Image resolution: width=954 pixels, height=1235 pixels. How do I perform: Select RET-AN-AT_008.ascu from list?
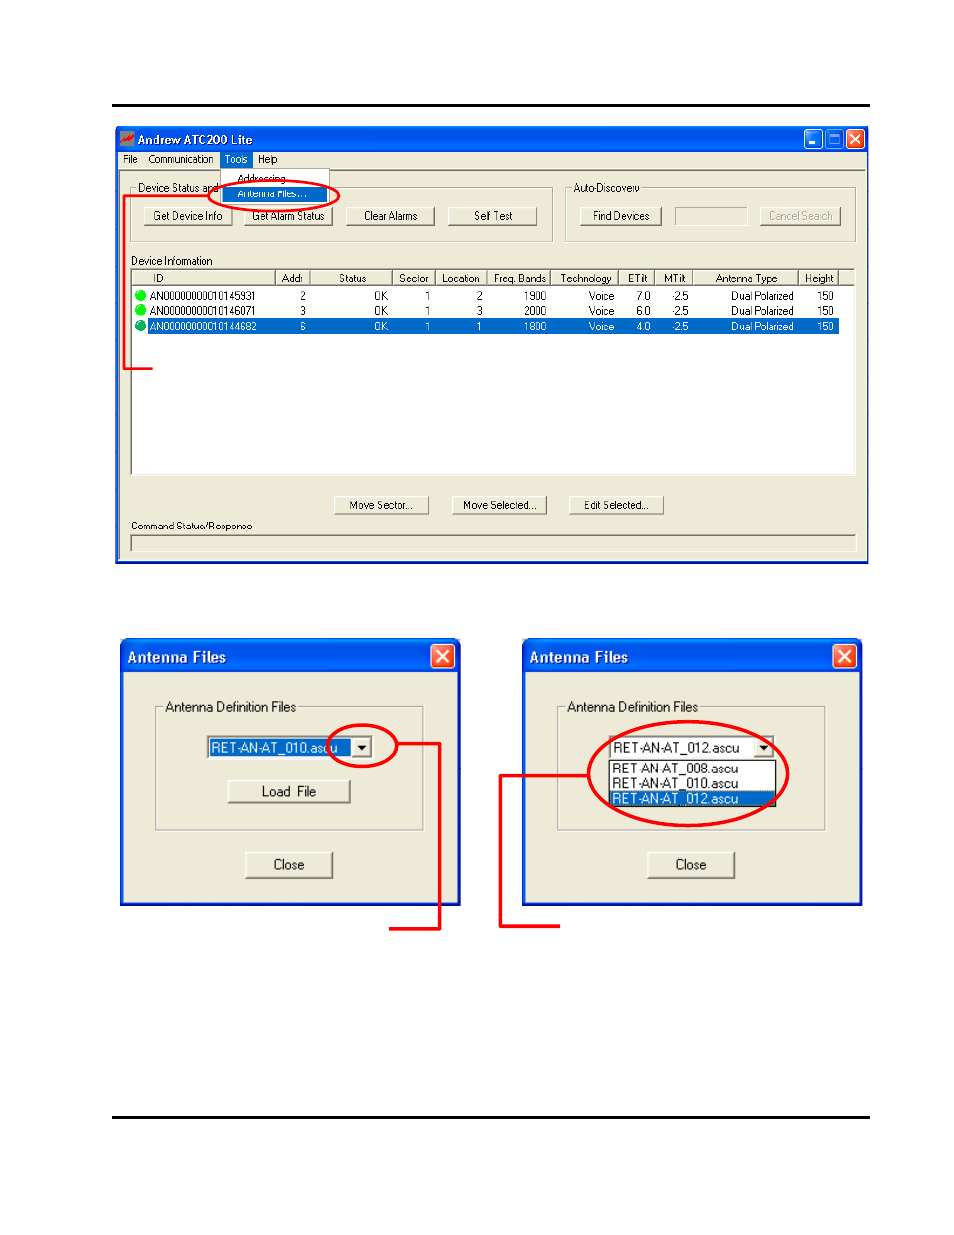click(692, 768)
